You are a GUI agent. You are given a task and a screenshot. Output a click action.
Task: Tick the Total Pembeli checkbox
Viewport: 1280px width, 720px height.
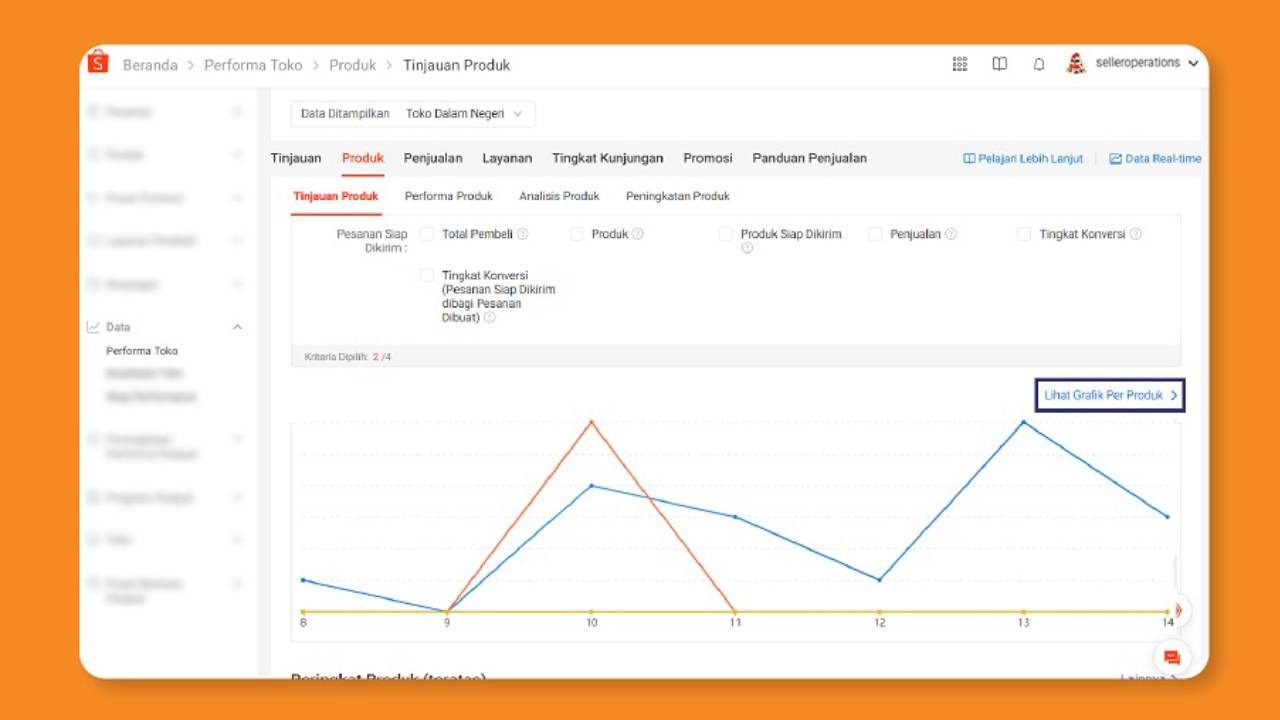click(427, 234)
